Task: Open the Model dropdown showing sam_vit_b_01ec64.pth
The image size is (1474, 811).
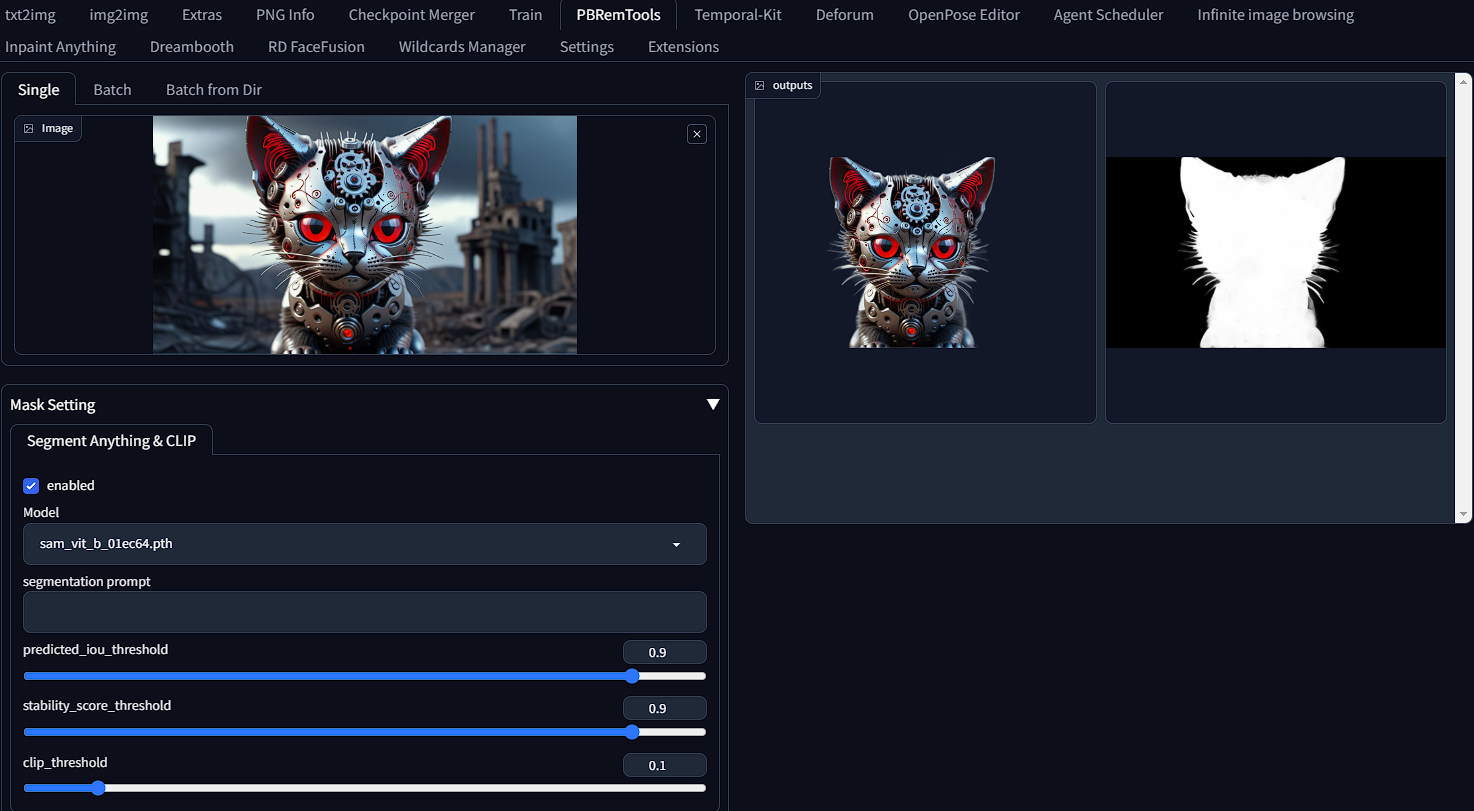Action: coord(364,544)
